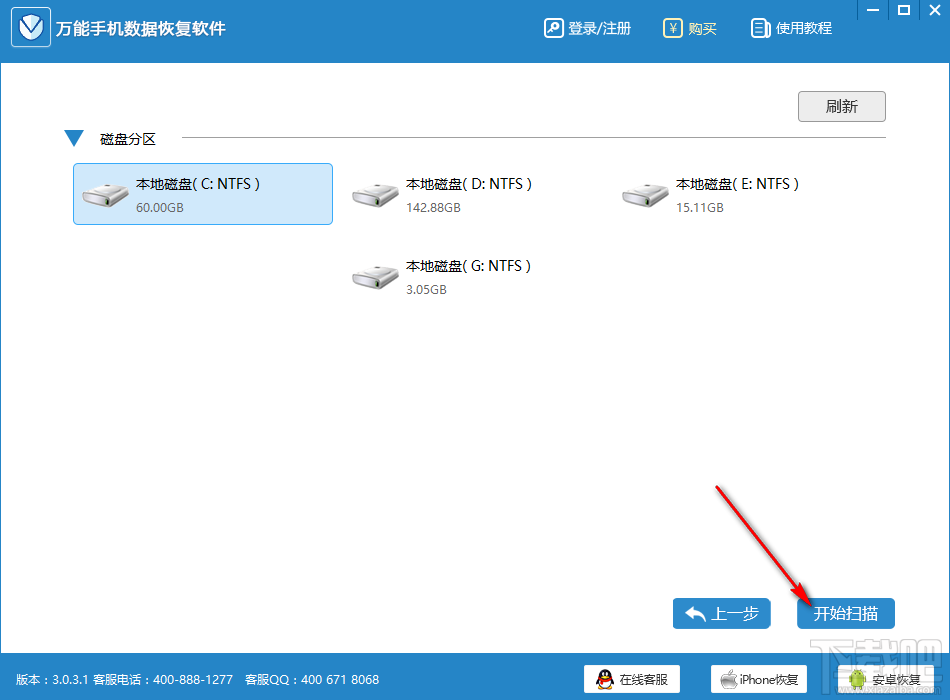This screenshot has height=700, width=950.
Task: Click 开始扫描 to start scanning
Action: pyautogui.click(x=845, y=614)
